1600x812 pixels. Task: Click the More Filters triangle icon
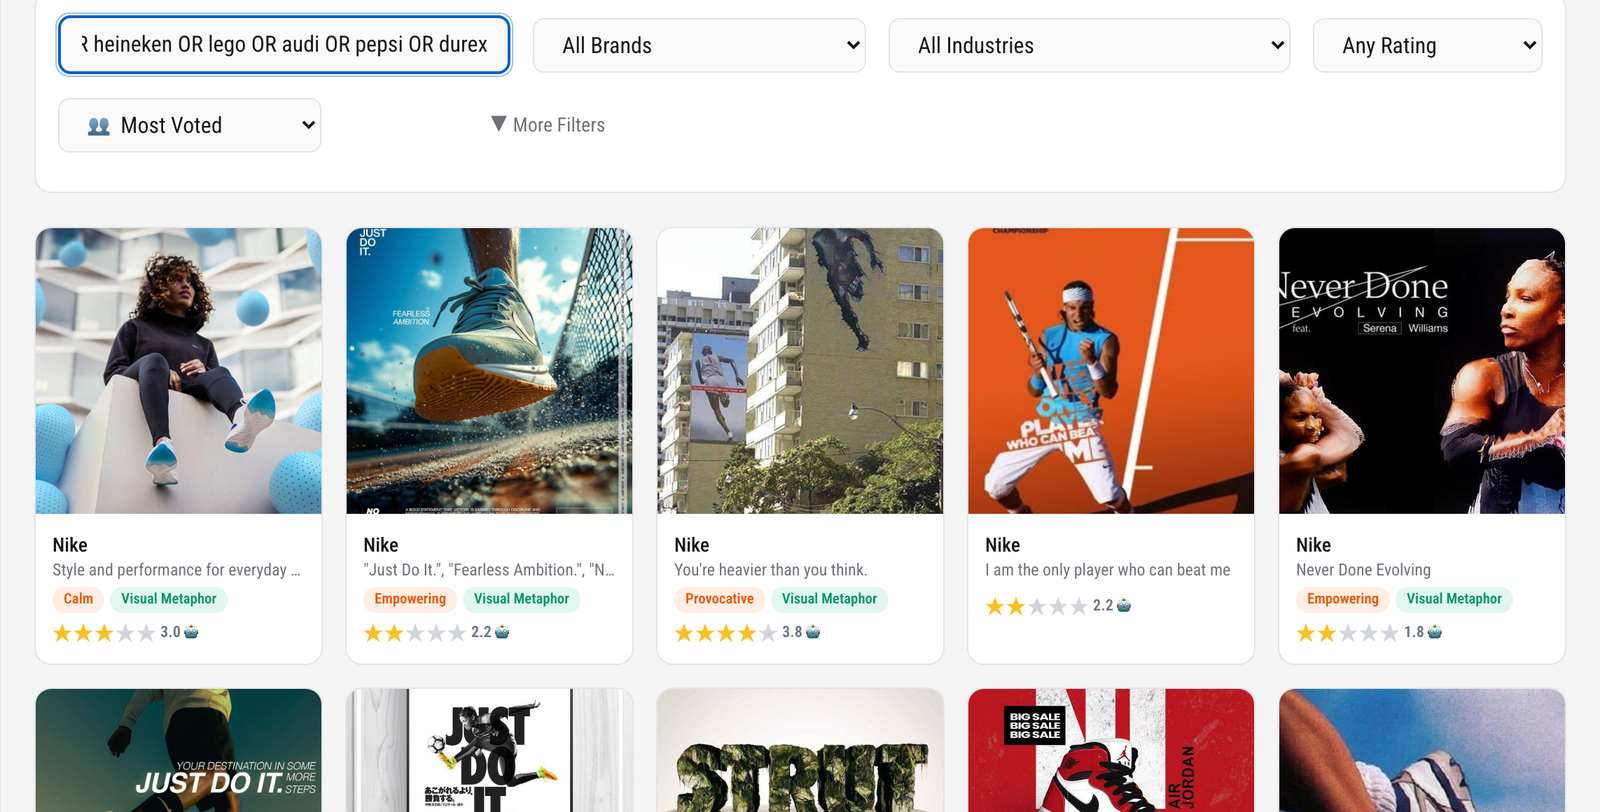coord(499,124)
